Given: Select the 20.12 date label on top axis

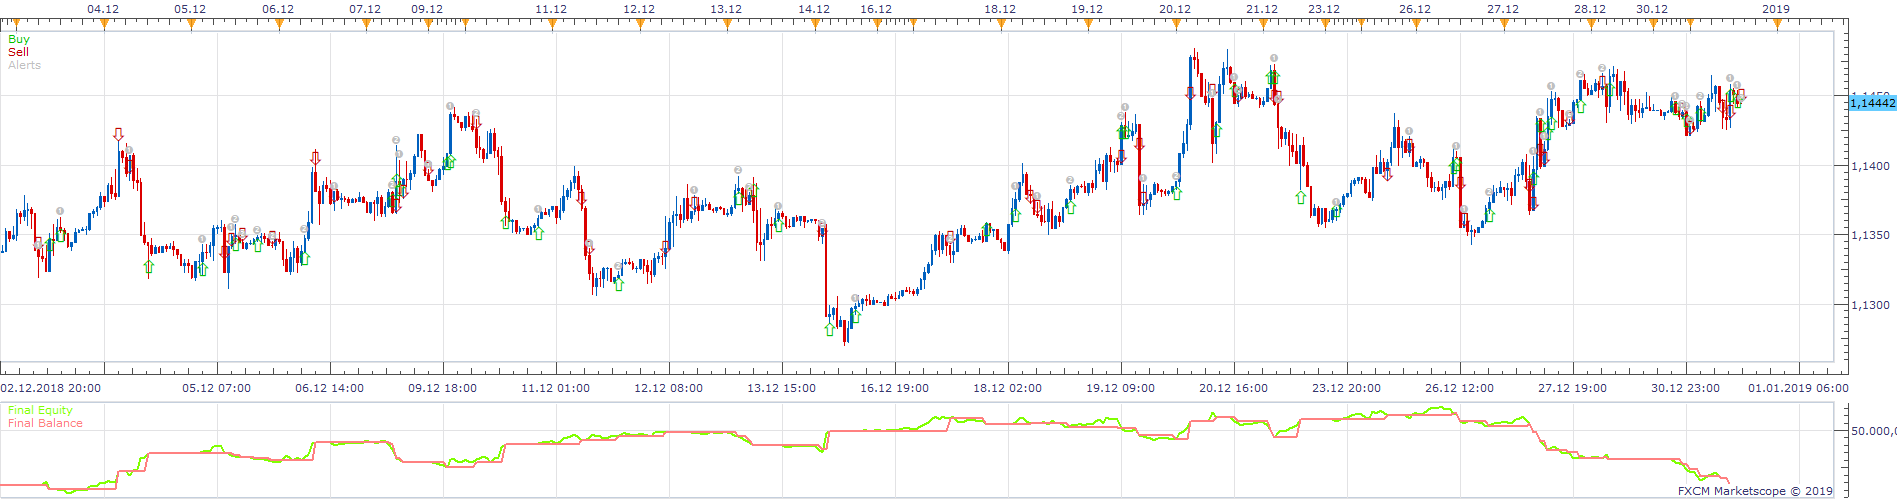Looking at the screenshot, I should (1175, 9).
